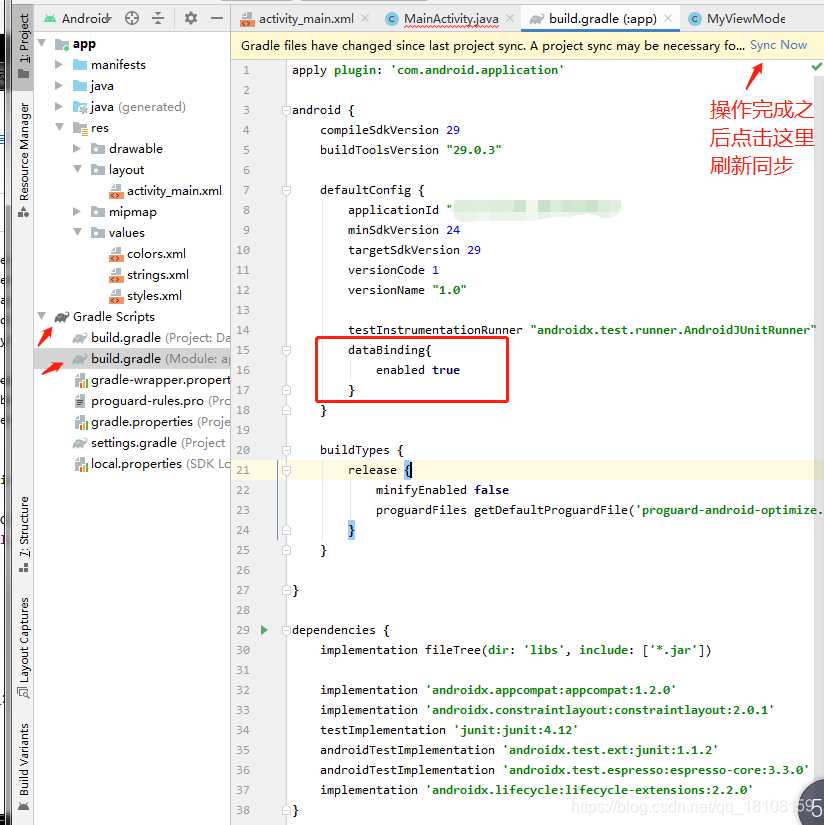
Task: Open the Android project view dropdown
Action: 78,18
